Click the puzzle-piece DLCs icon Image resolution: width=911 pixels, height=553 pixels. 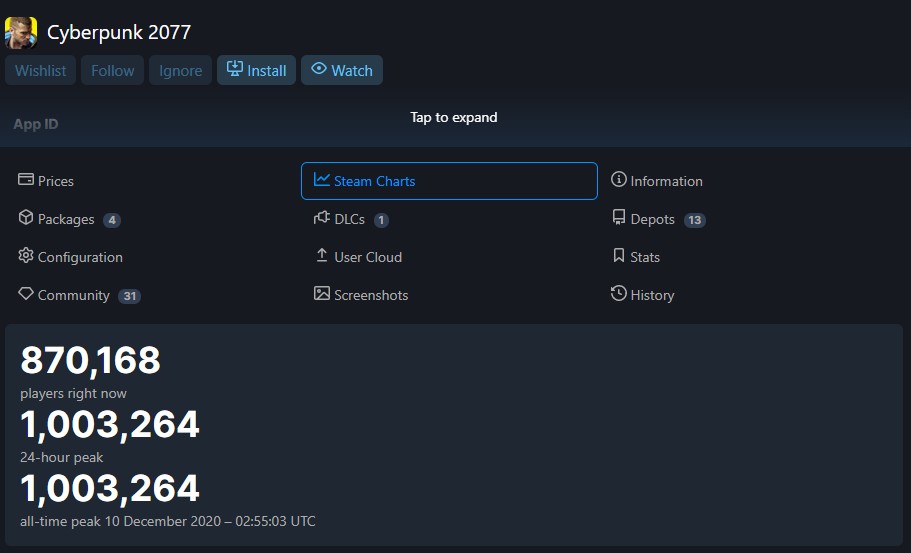click(321, 218)
